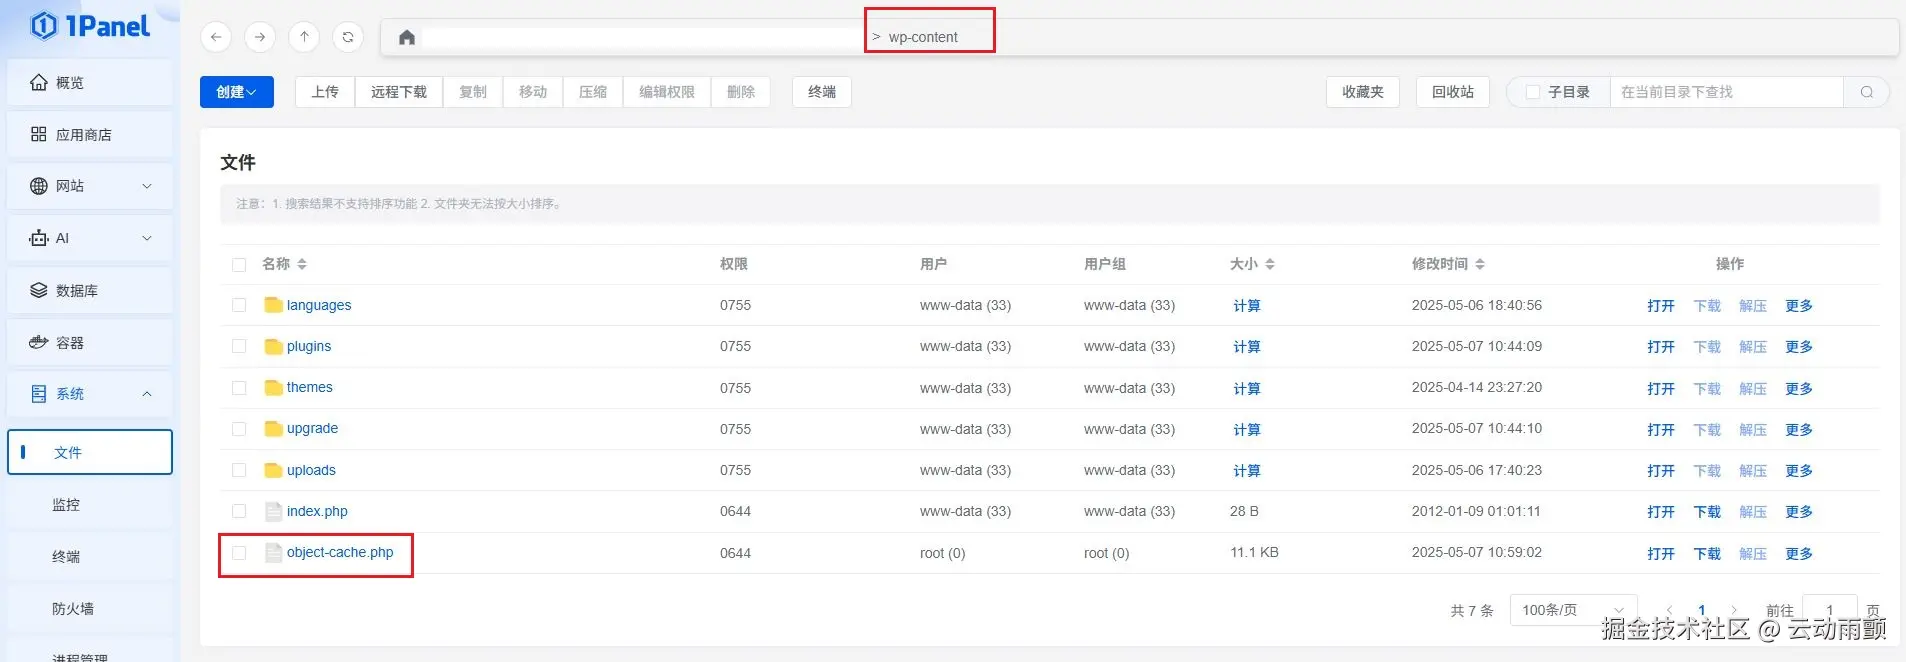Click the languages folder icon
The height and width of the screenshot is (662, 1906).
click(x=273, y=305)
